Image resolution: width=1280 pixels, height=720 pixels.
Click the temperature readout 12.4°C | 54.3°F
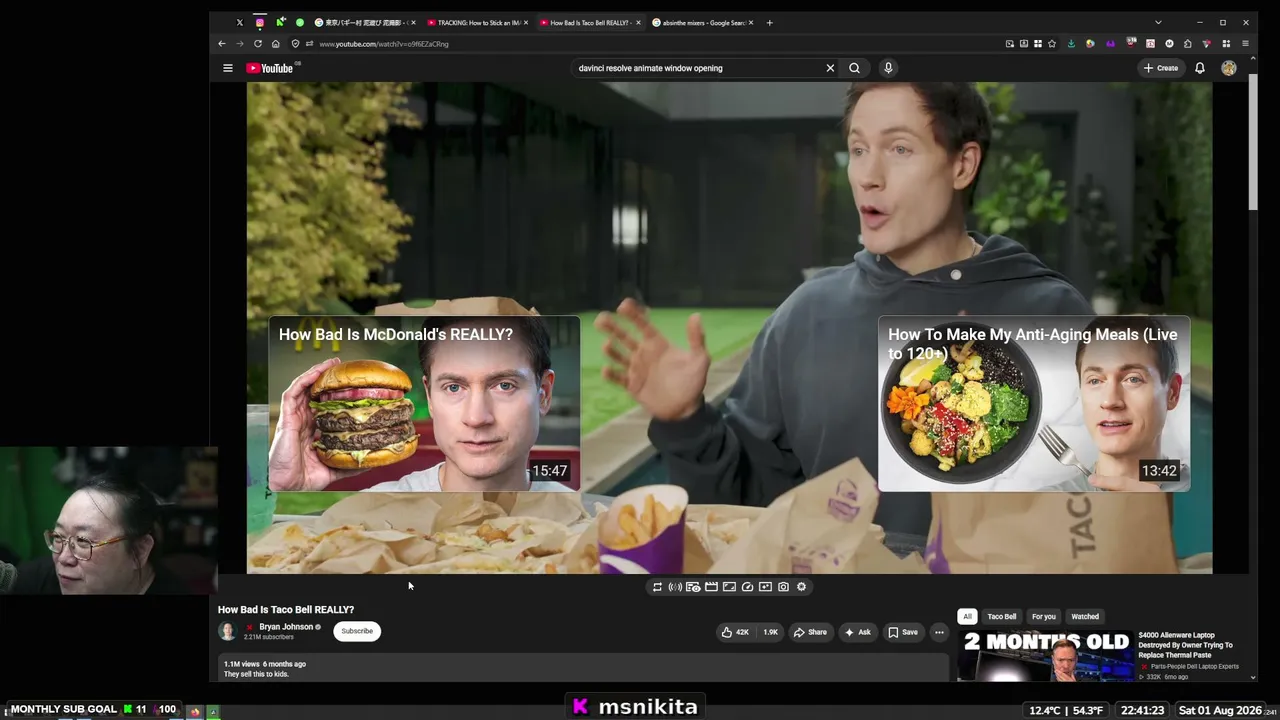coord(1067,710)
